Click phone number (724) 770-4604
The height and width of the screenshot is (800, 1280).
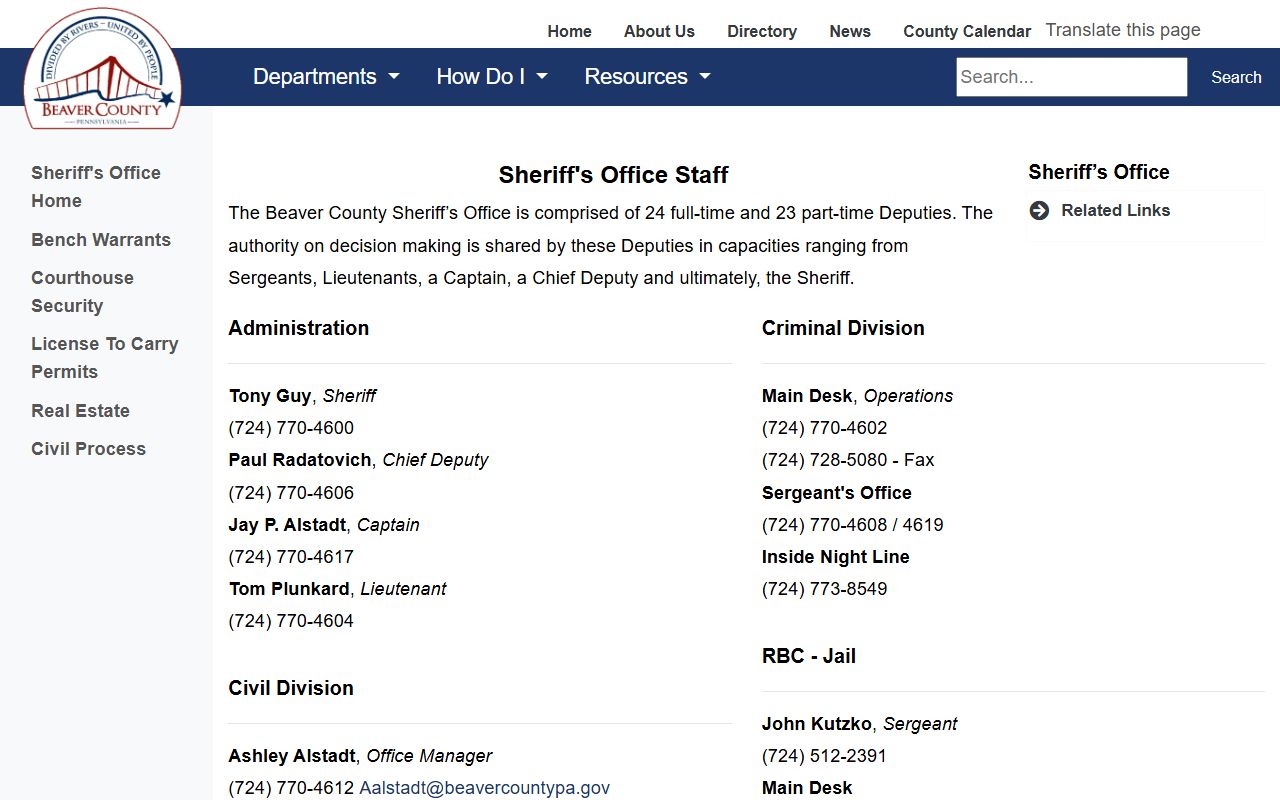coord(291,621)
